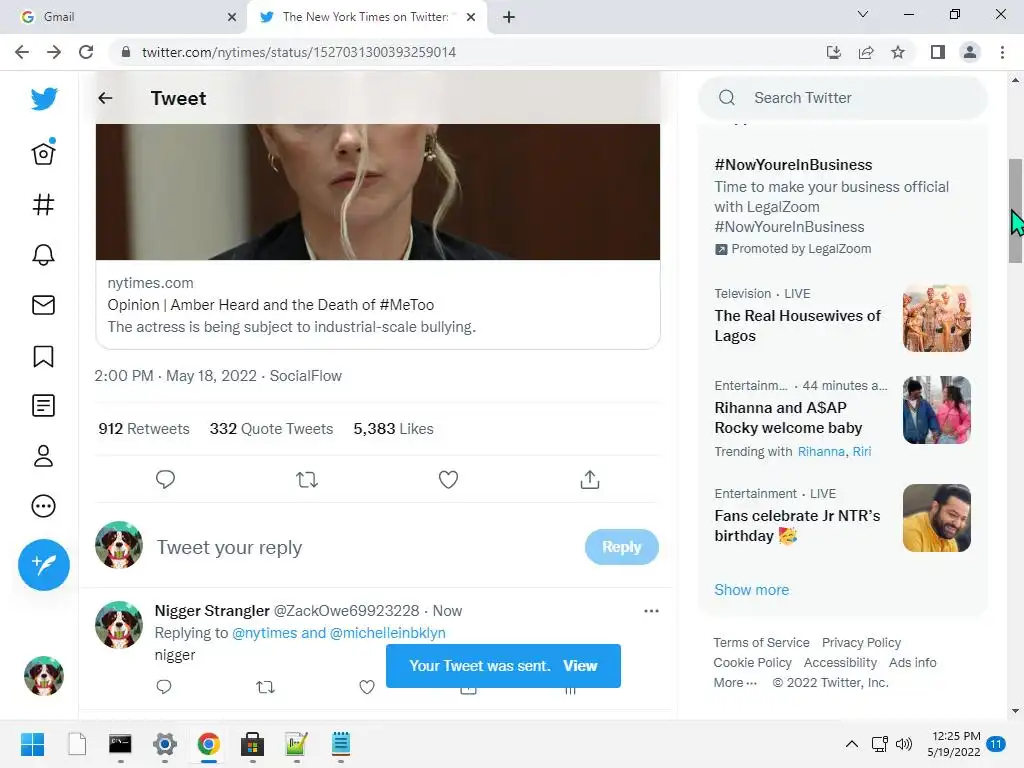
Task: Click View in the Tweet sent toast
Action: 581,665
